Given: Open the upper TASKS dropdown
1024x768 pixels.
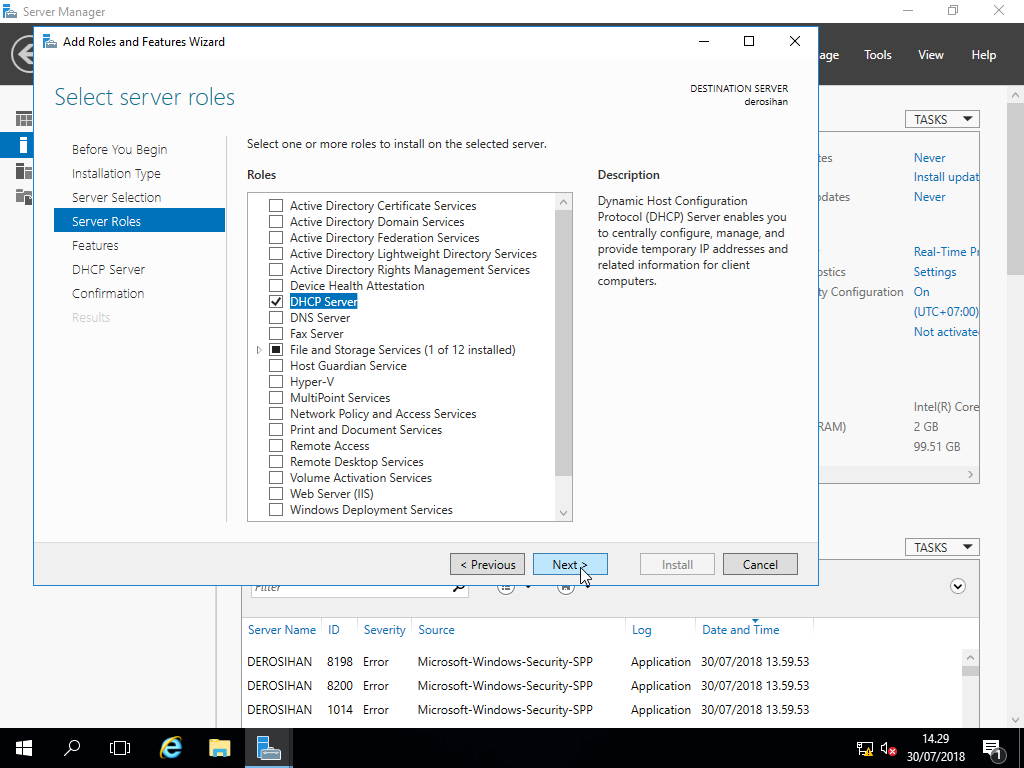Looking at the screenshot, I should 942,120.
